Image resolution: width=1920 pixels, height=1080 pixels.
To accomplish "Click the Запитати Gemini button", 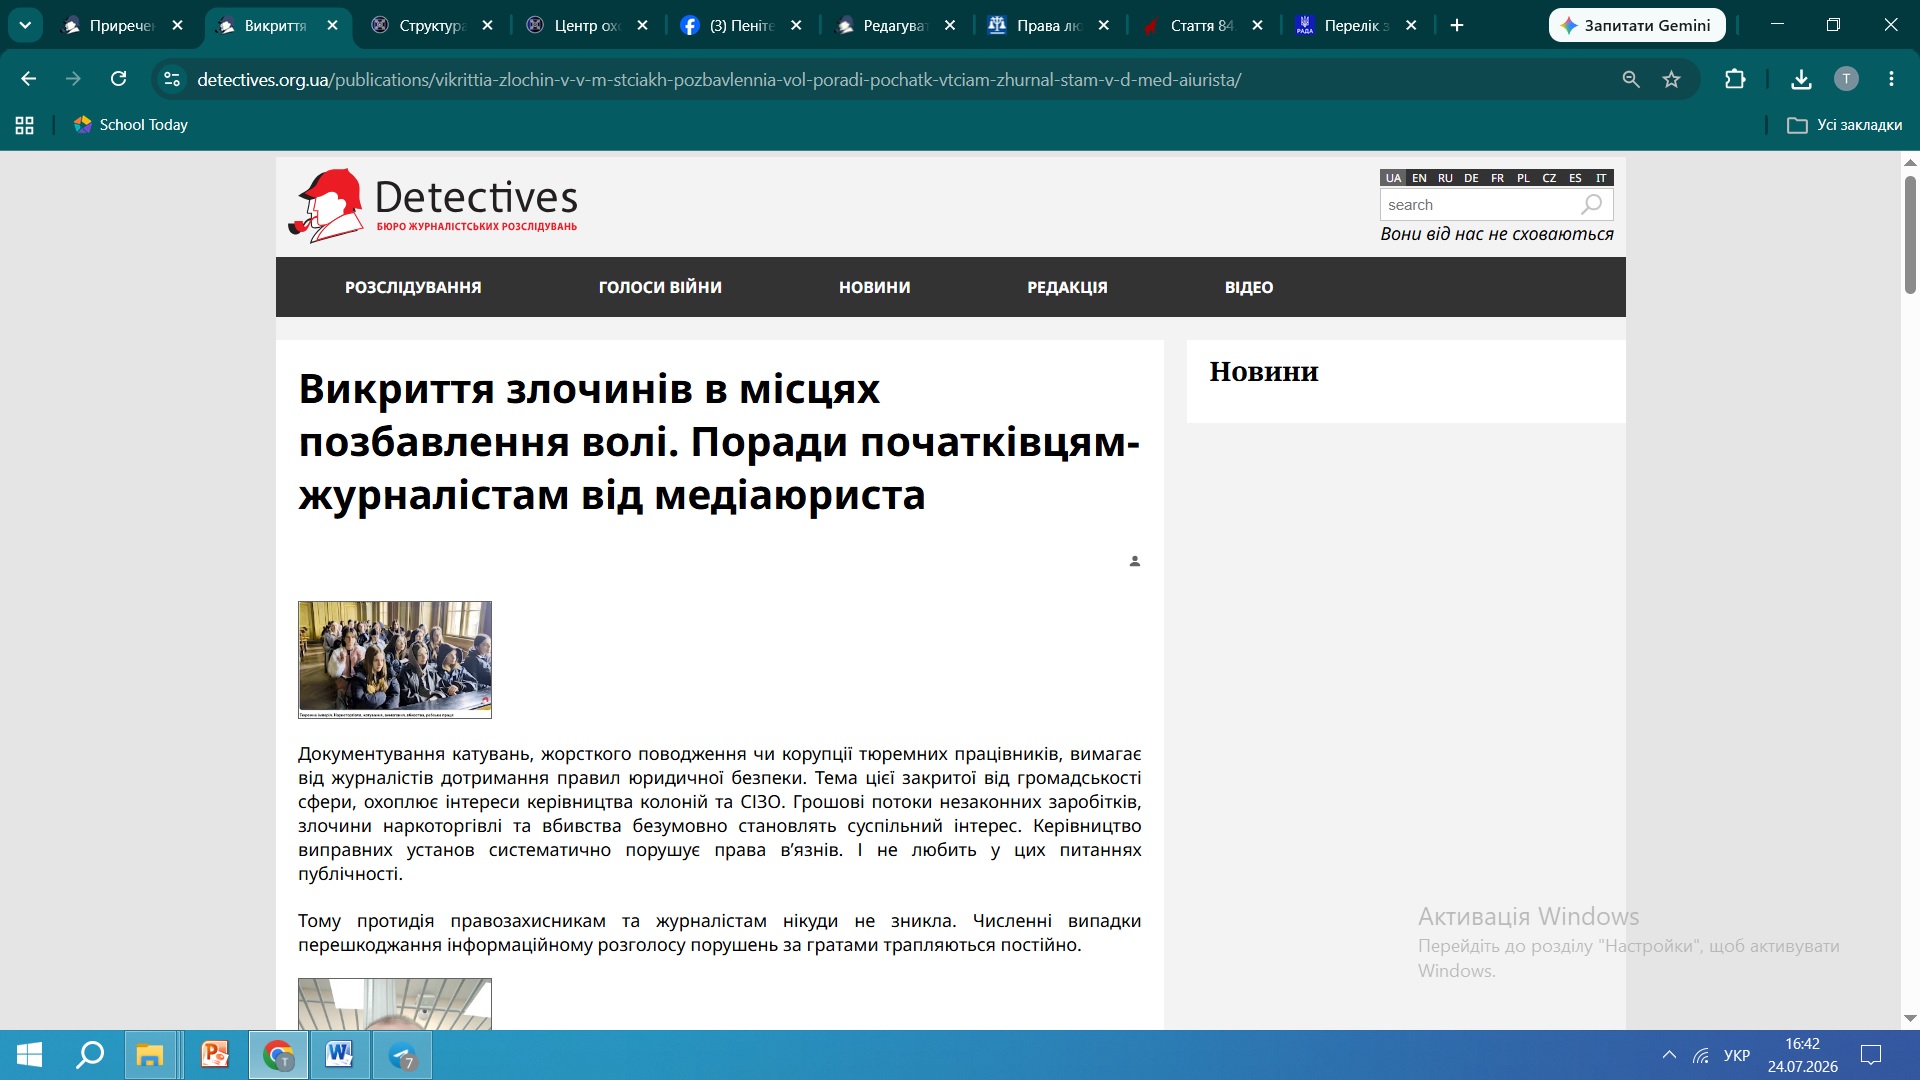I will [x=1637, y=25].
